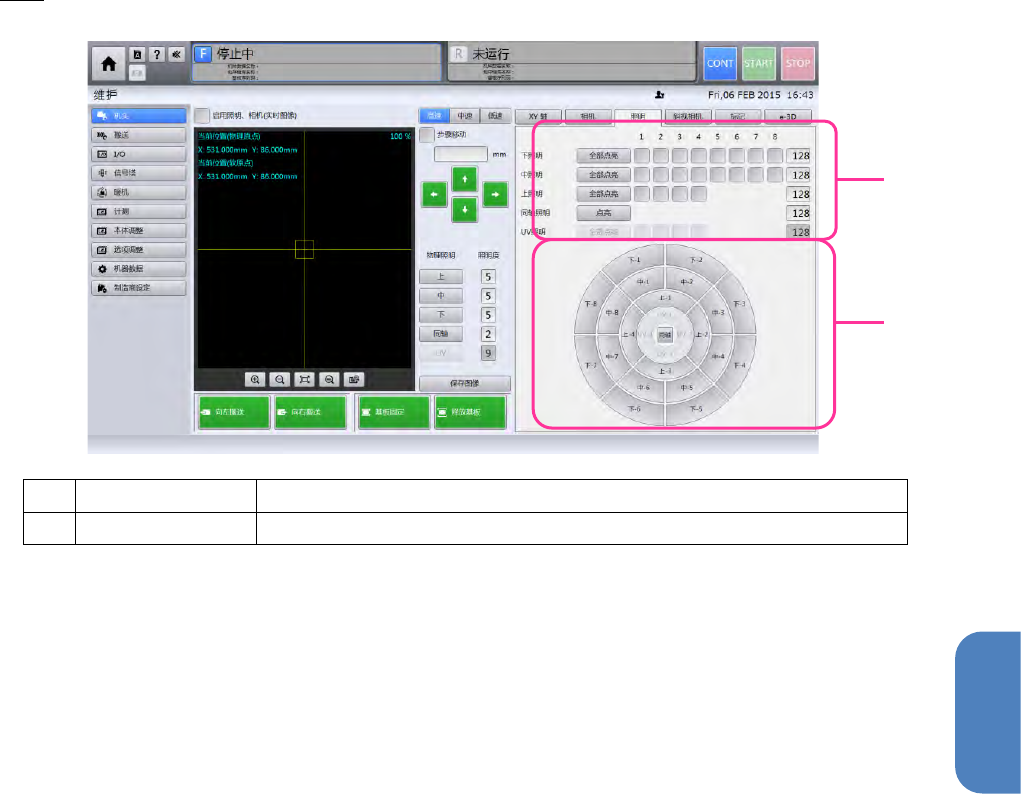This screenshot has height=794, width=1021.
Task: Toggle the 步进移动 checkbox
Action: 427,135
